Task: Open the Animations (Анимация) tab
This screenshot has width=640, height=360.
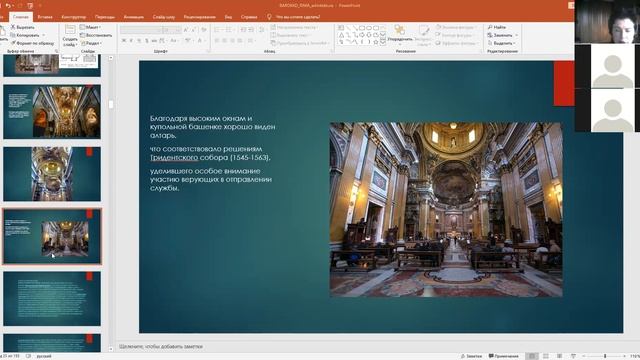Action: click(133, 17)
